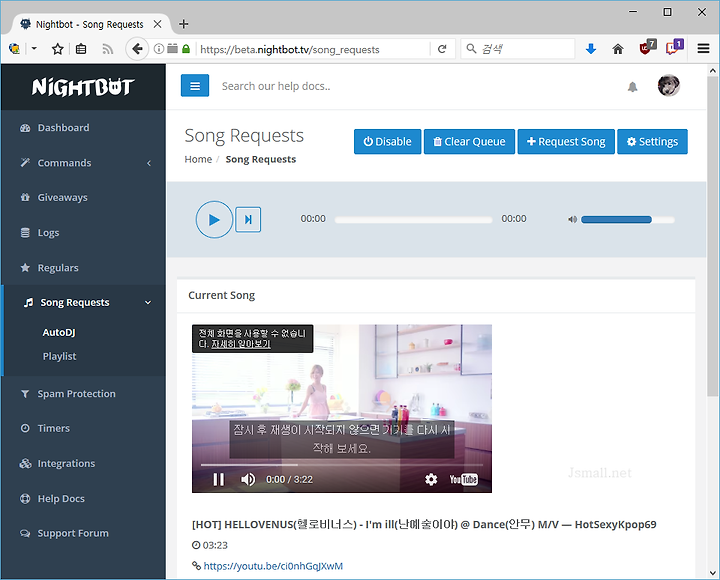Toggle the sidebar hamburger menu button
The image size is (720, 580).
point(195,86)
